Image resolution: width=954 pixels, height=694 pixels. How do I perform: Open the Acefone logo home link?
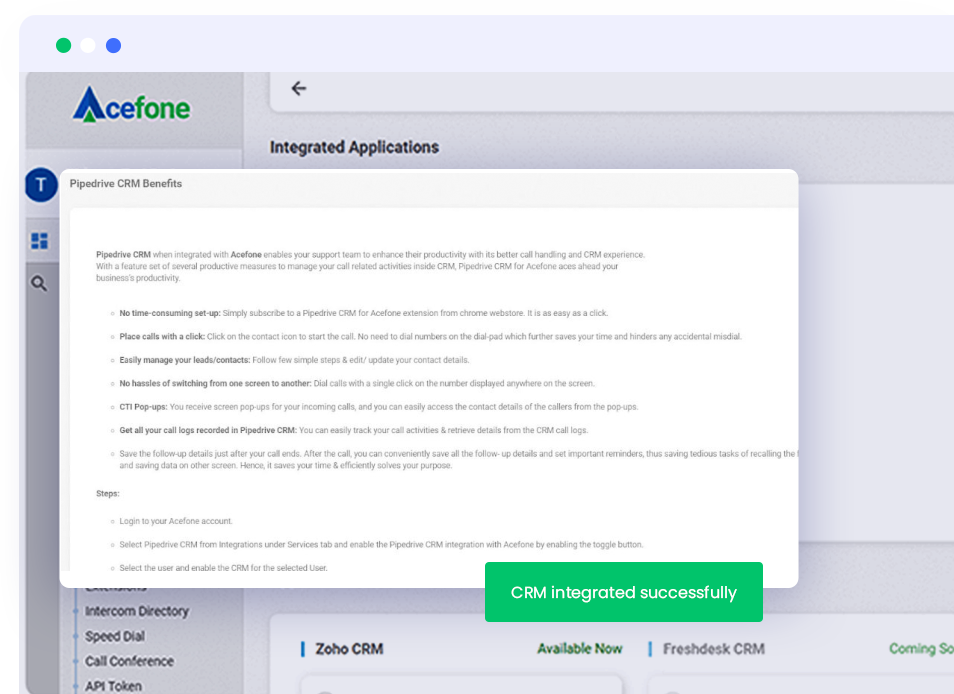click(131, 105)
